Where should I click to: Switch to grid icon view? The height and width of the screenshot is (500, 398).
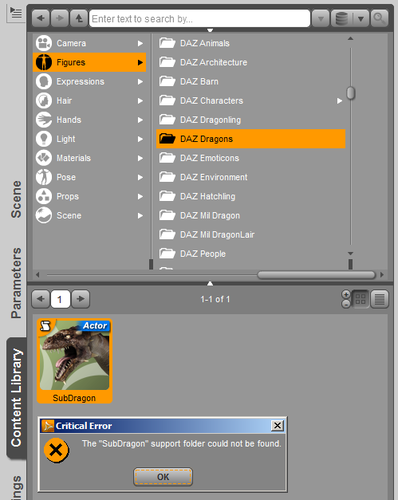361,299
